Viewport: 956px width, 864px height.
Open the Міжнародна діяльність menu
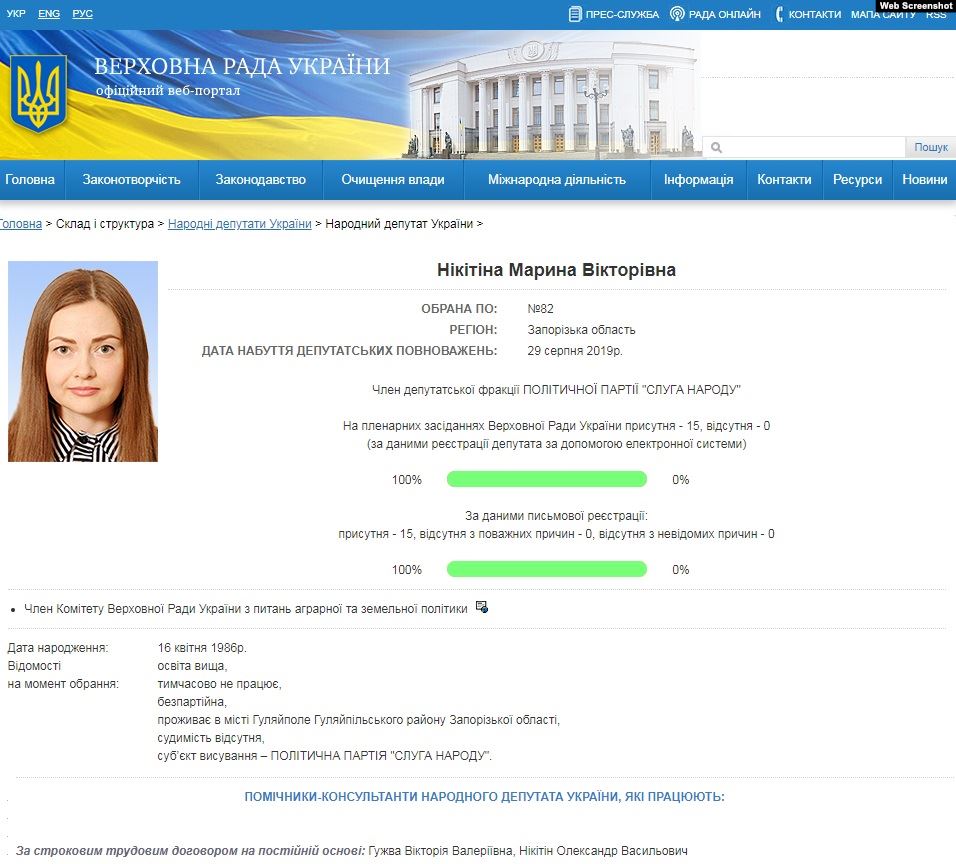pos(557,180)
